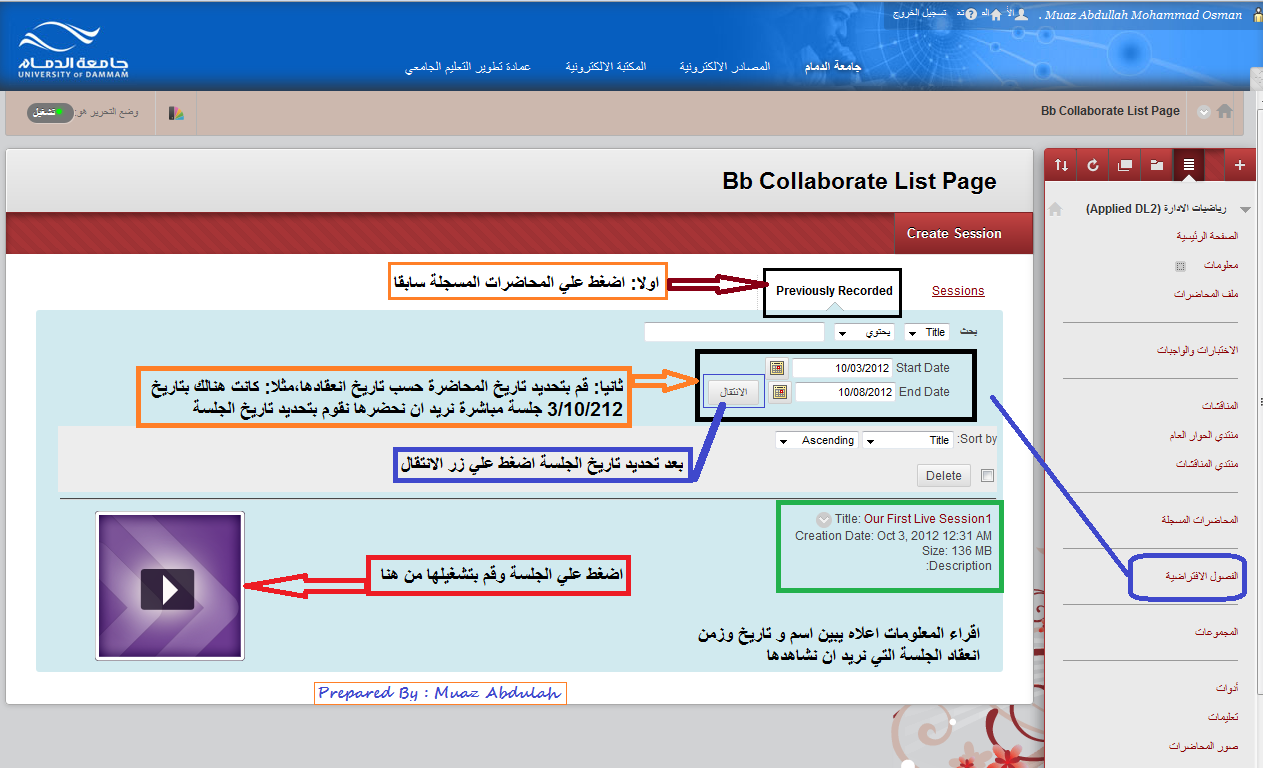Click the home icon beside the course title
The image size is (1263, 771).
pos(1054,209)
